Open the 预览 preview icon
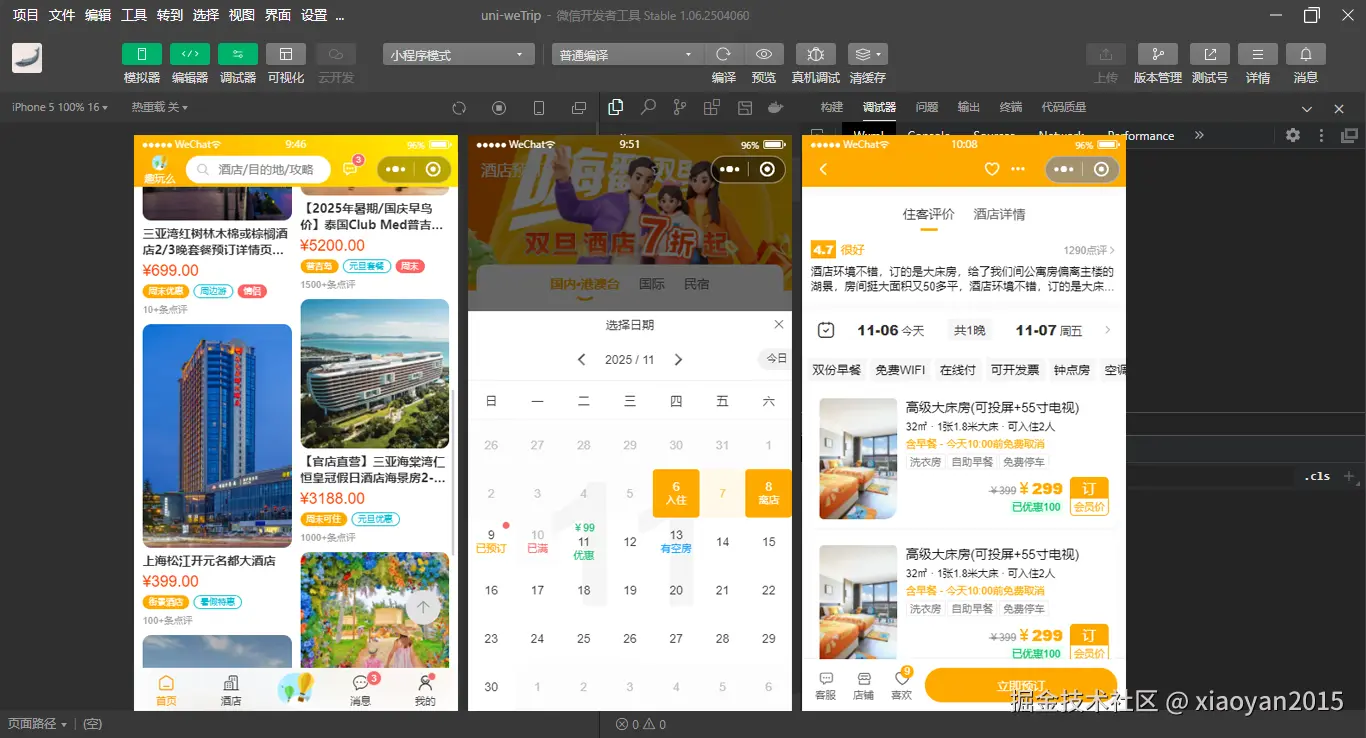The width and height of the screenshot is (1366, 738). [763, 53]
